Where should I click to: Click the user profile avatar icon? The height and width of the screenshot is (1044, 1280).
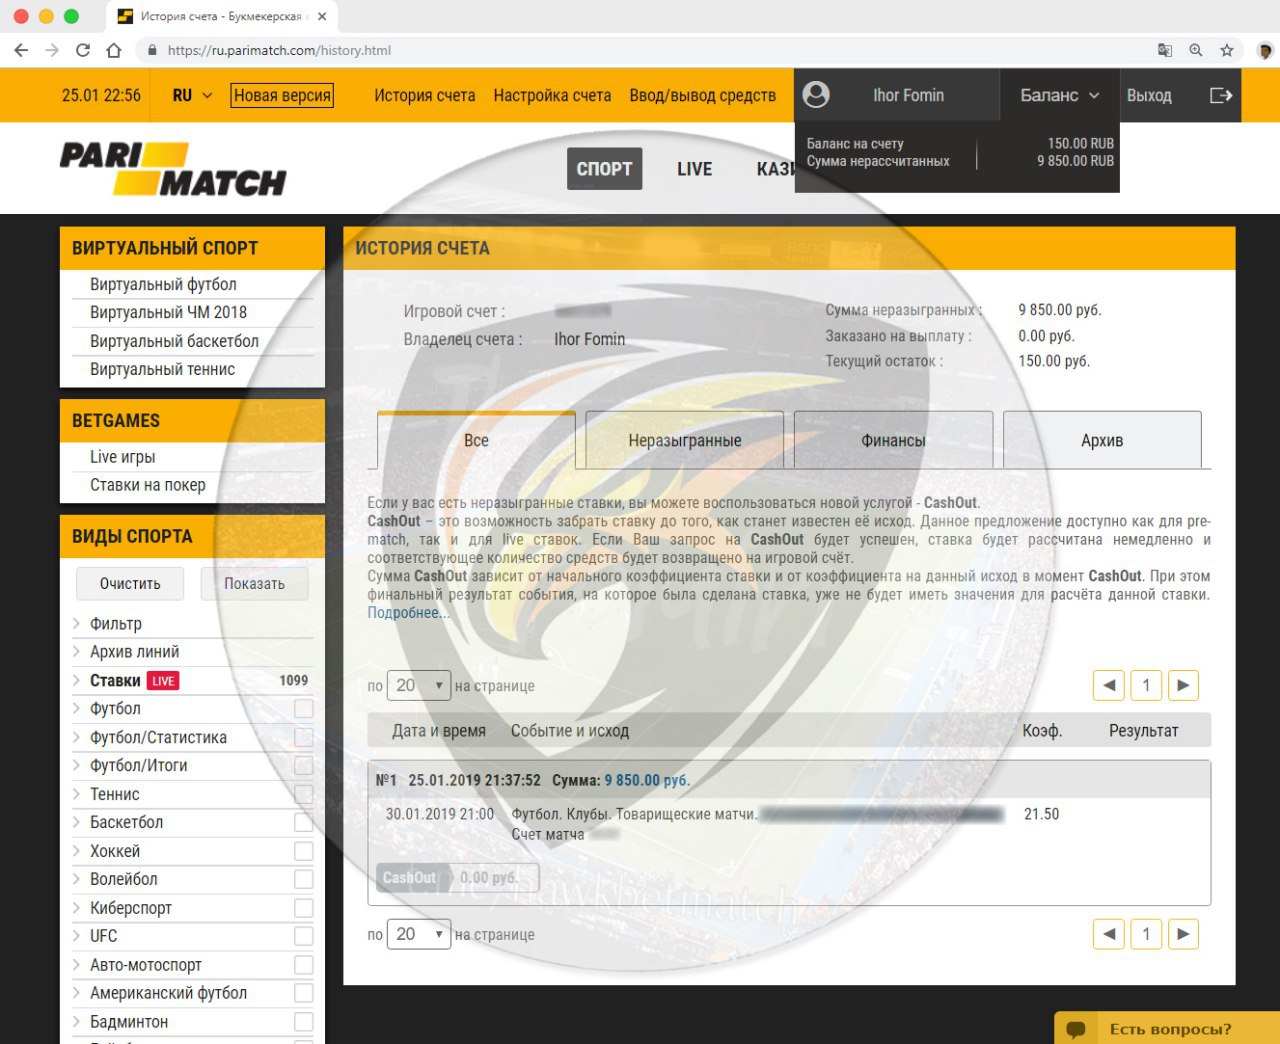pos(816,95)
